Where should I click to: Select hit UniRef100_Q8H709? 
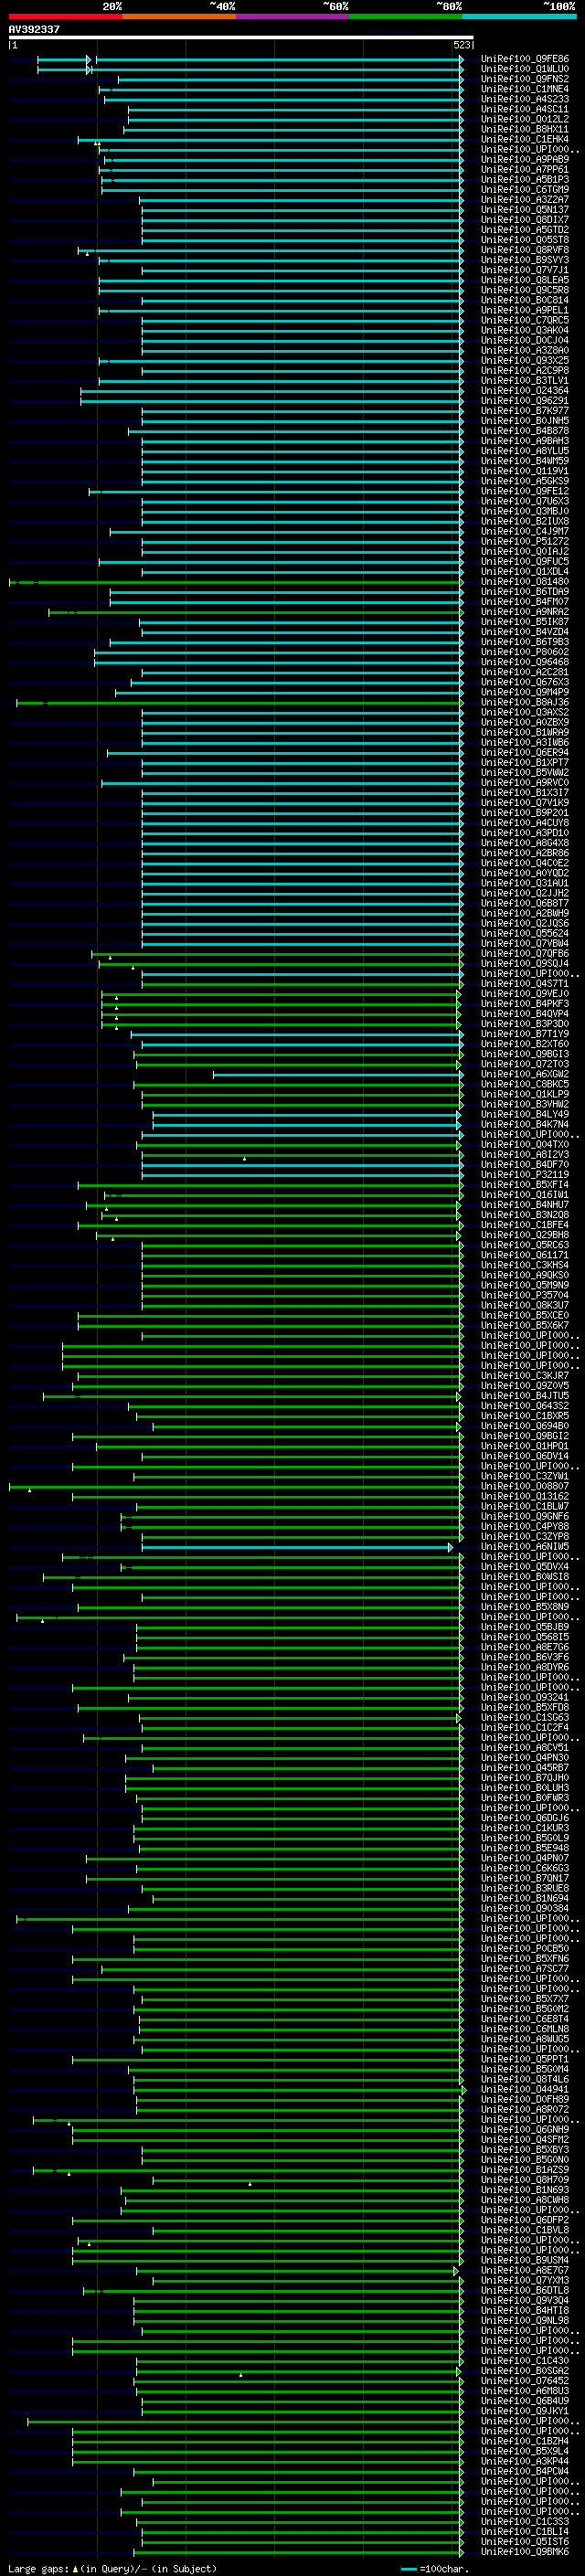[525, 2179]
